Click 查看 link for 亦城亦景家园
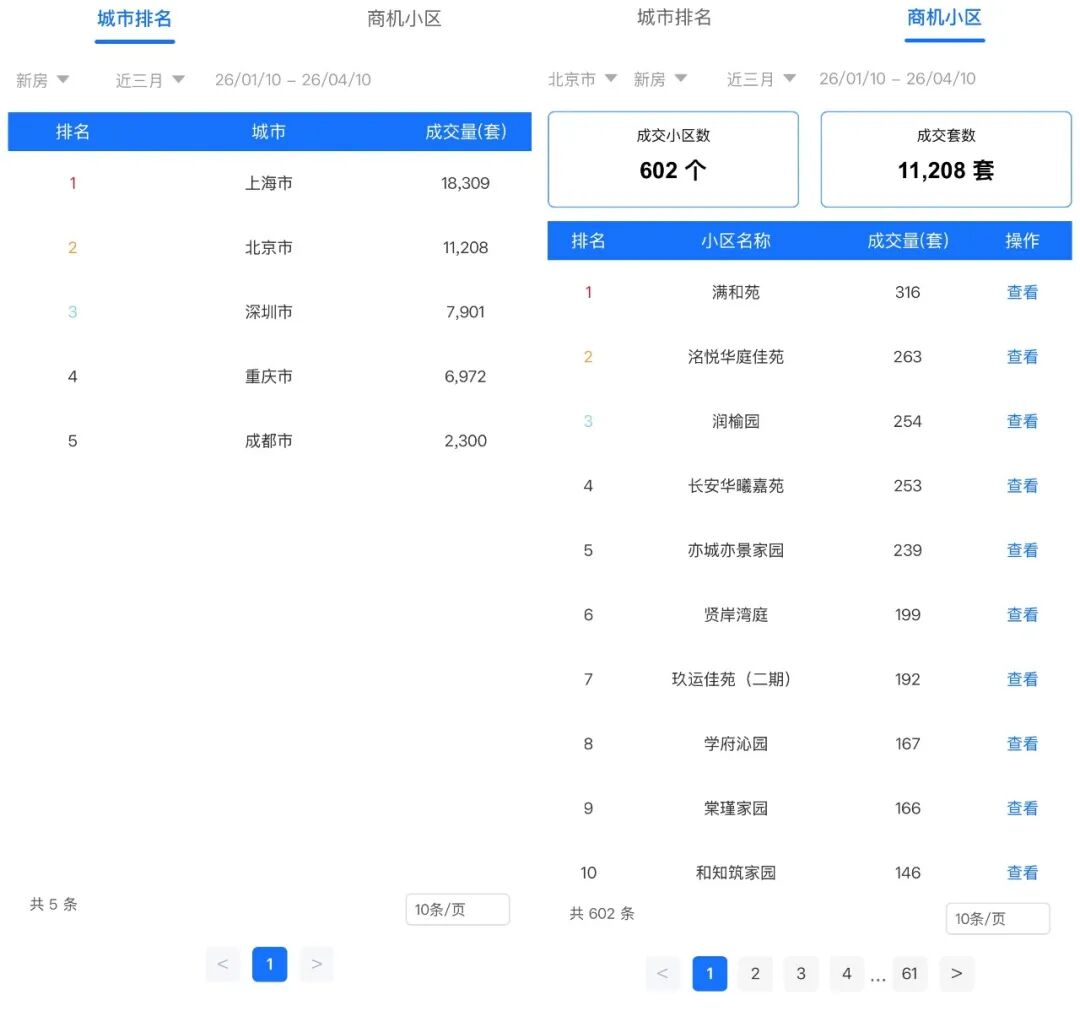The width and height of the screenshot is (1080, 1027). click(1022, 551)
